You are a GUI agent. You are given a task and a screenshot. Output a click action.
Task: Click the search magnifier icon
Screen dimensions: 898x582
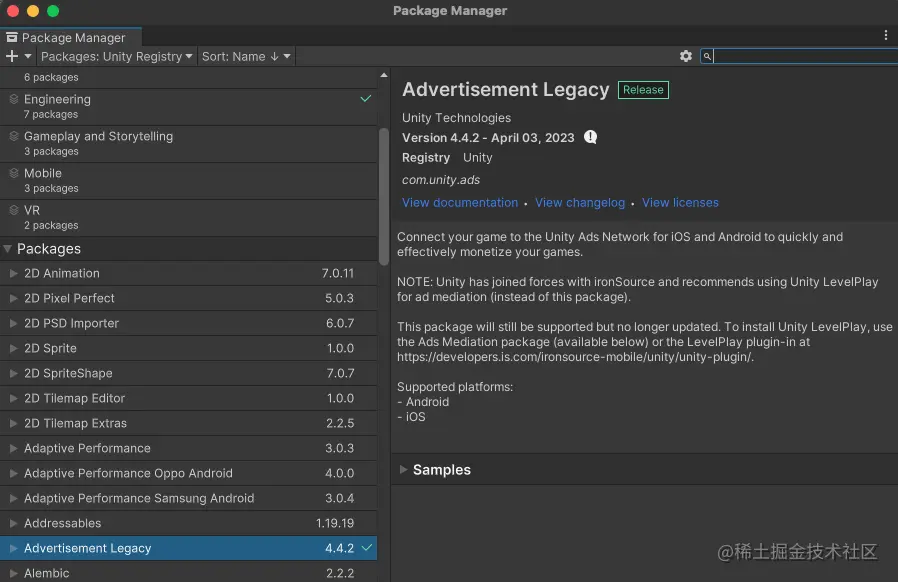tap(707, 56)
